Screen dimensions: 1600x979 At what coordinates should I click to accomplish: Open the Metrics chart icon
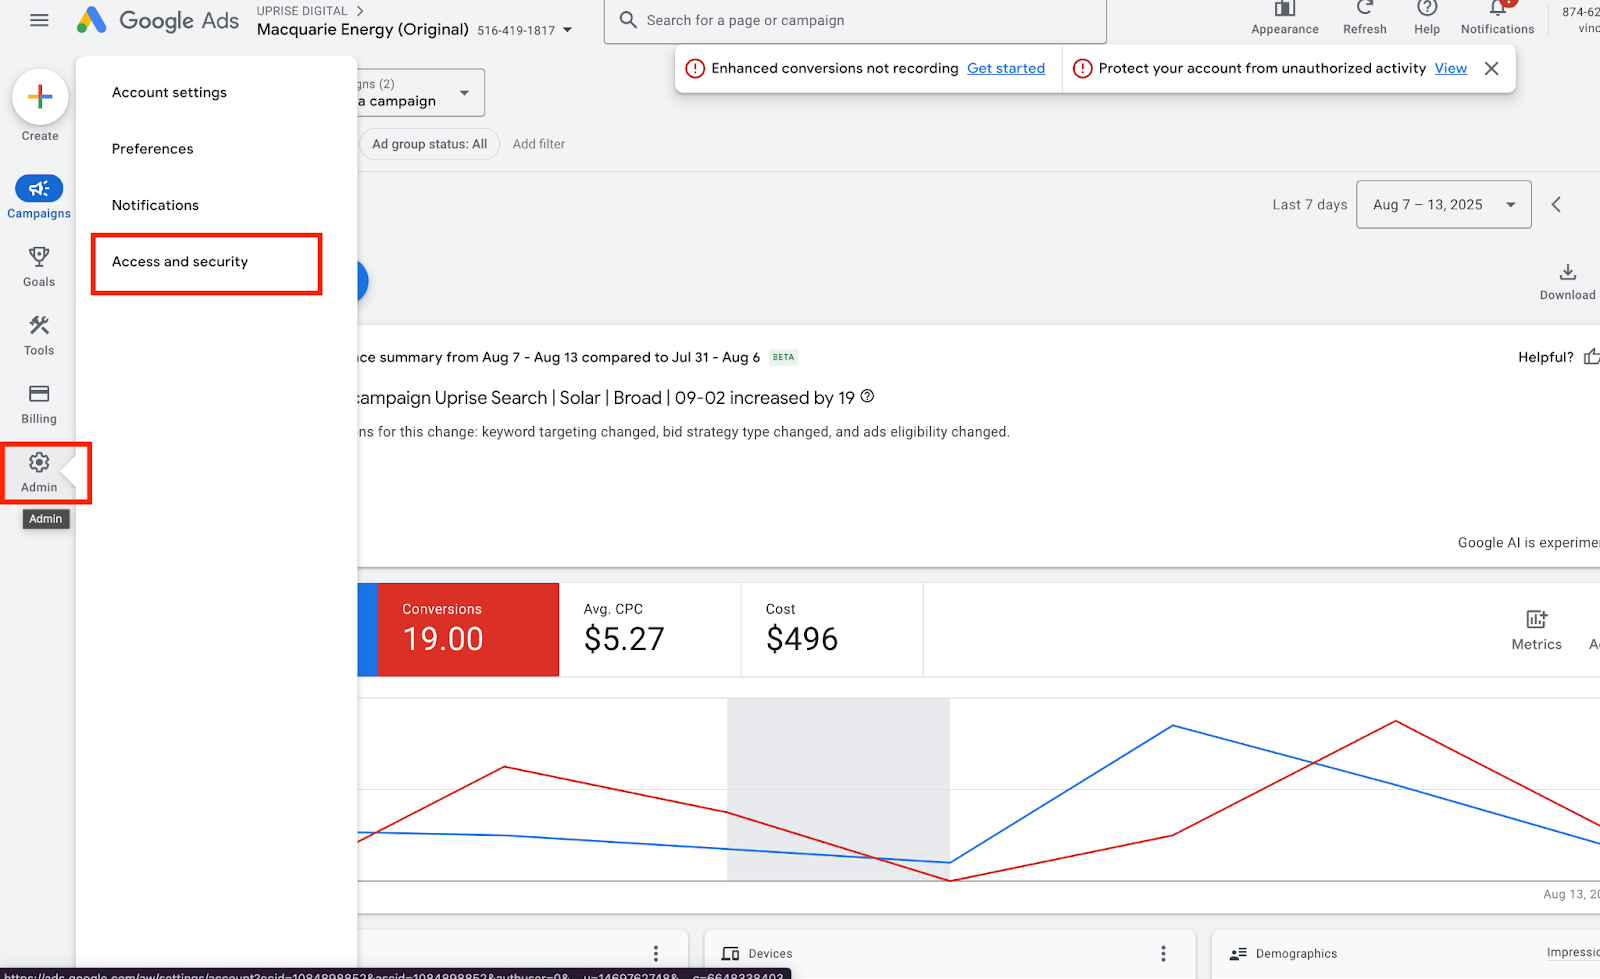pyautogui.click(x=1537, y=619)
